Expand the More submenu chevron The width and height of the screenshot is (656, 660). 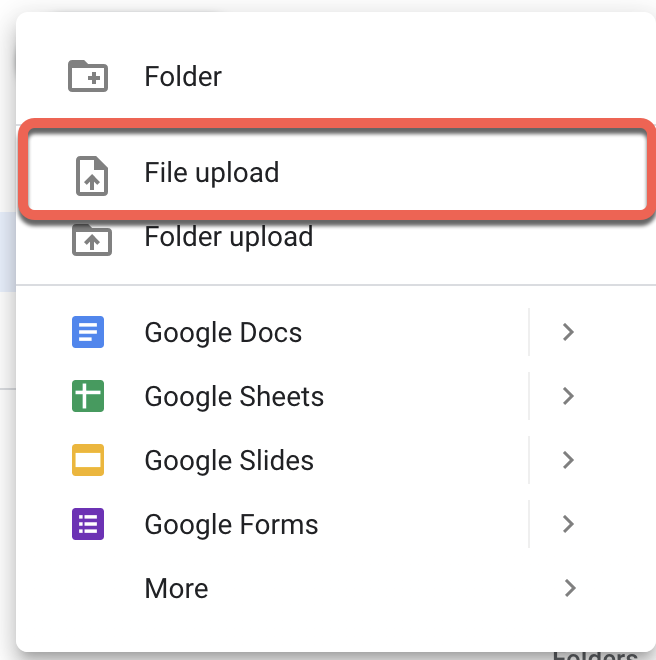pos(570,588)
